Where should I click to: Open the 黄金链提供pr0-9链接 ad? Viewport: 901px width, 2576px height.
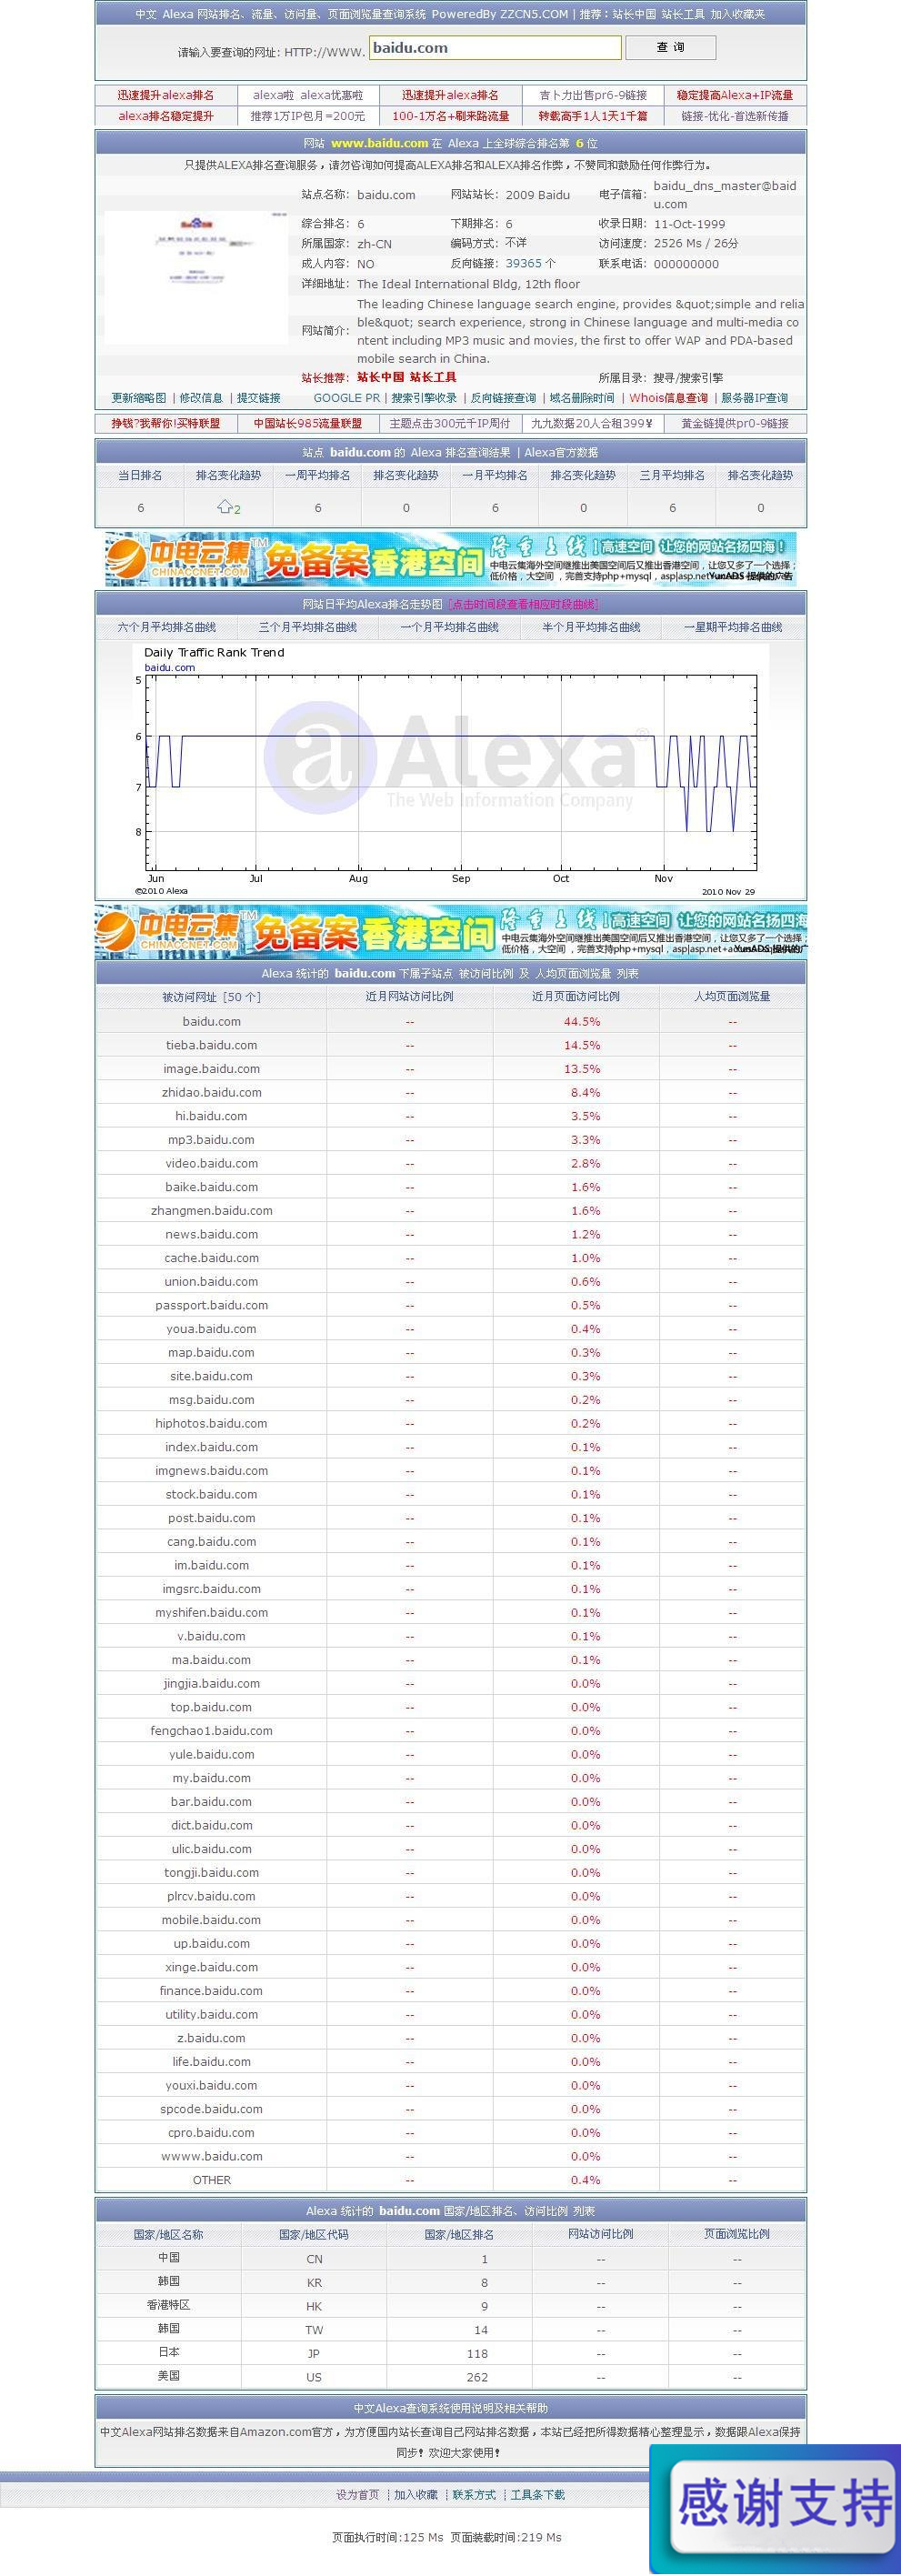pyautogui.click(x=735, y=424)
